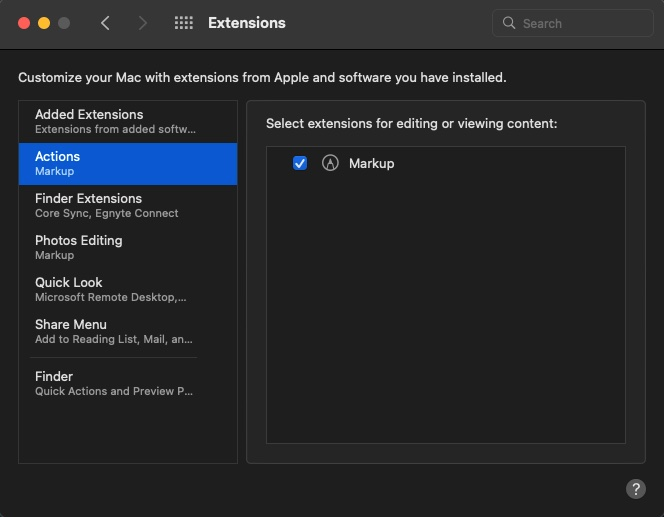Switch to Photos Editing category
This screenshot has height=517, width=664.
(x=128, y=247)
